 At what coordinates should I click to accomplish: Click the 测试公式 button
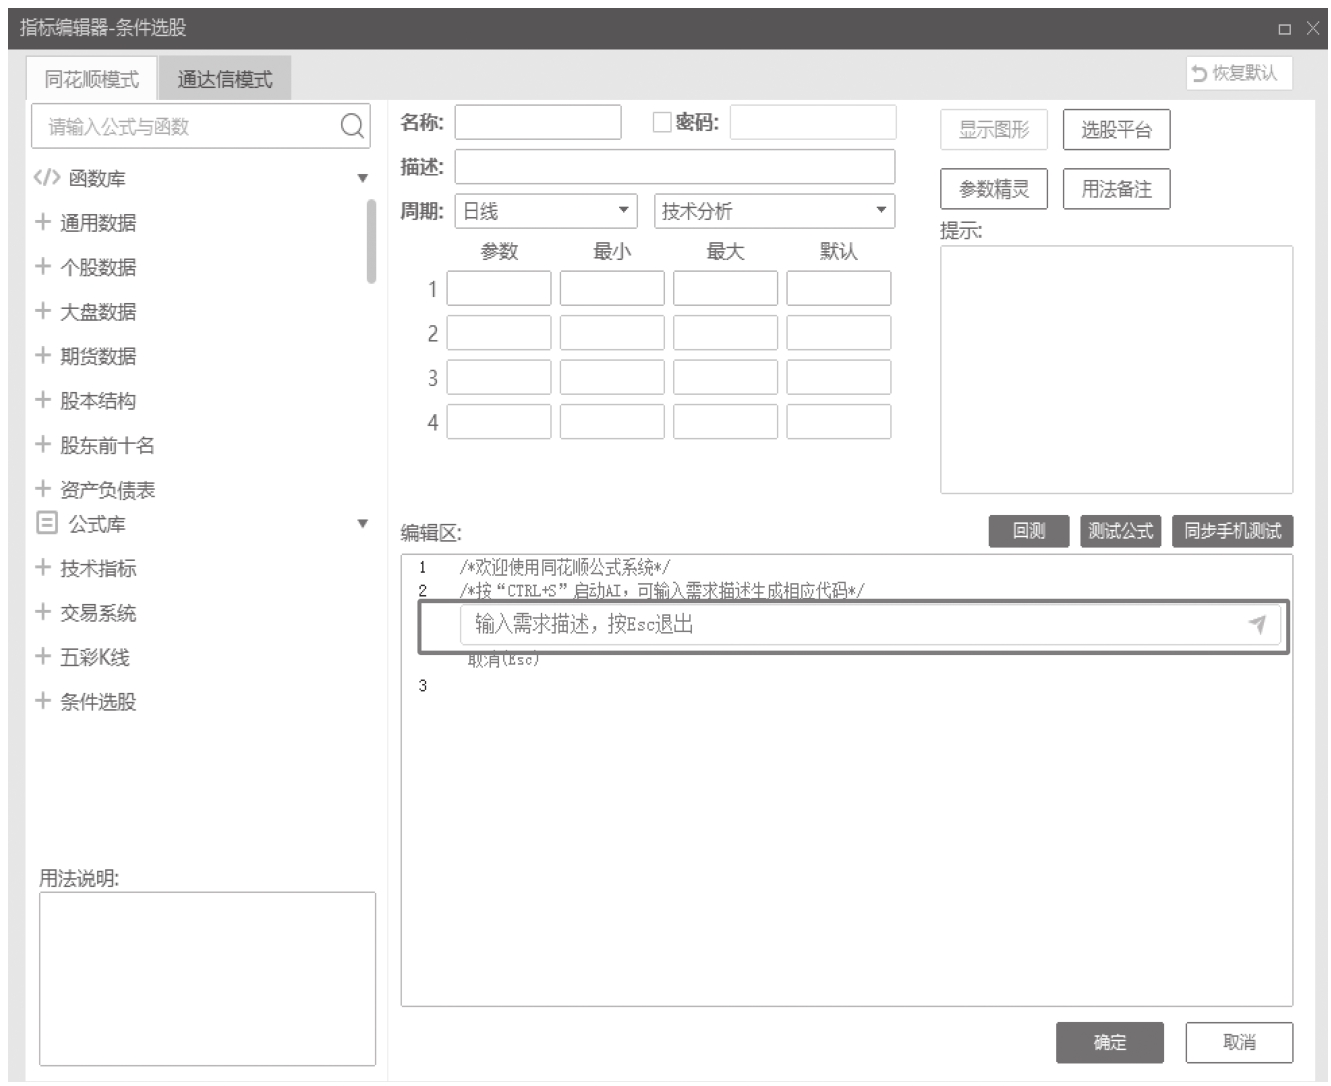[1121, 531]
